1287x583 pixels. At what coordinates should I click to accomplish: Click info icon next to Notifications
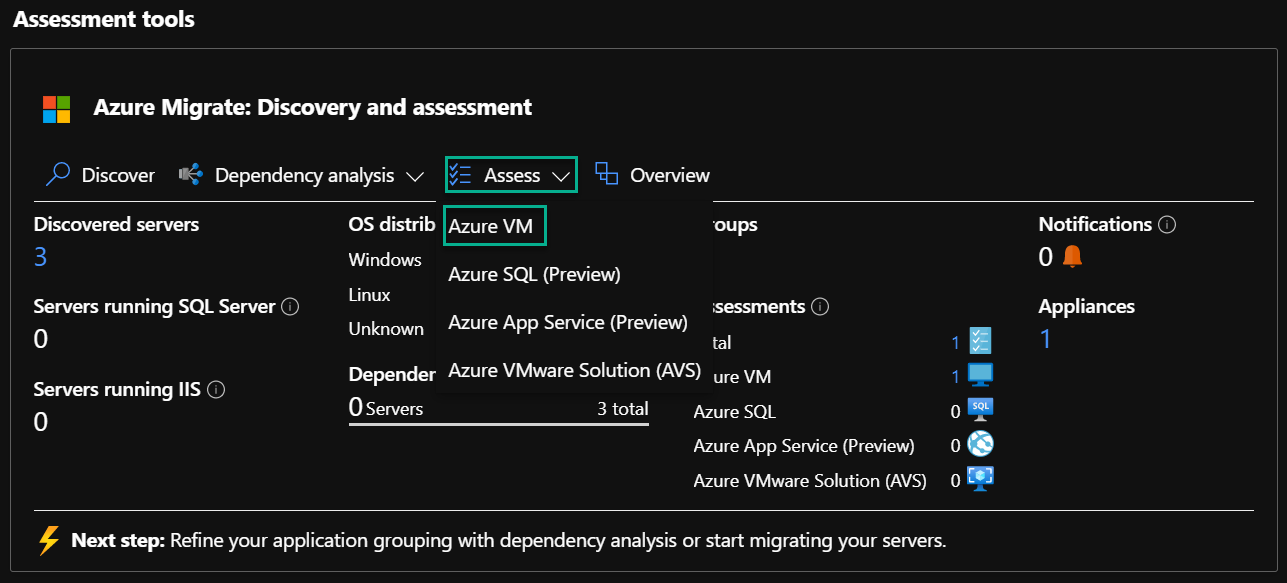tap(1167, 225)
